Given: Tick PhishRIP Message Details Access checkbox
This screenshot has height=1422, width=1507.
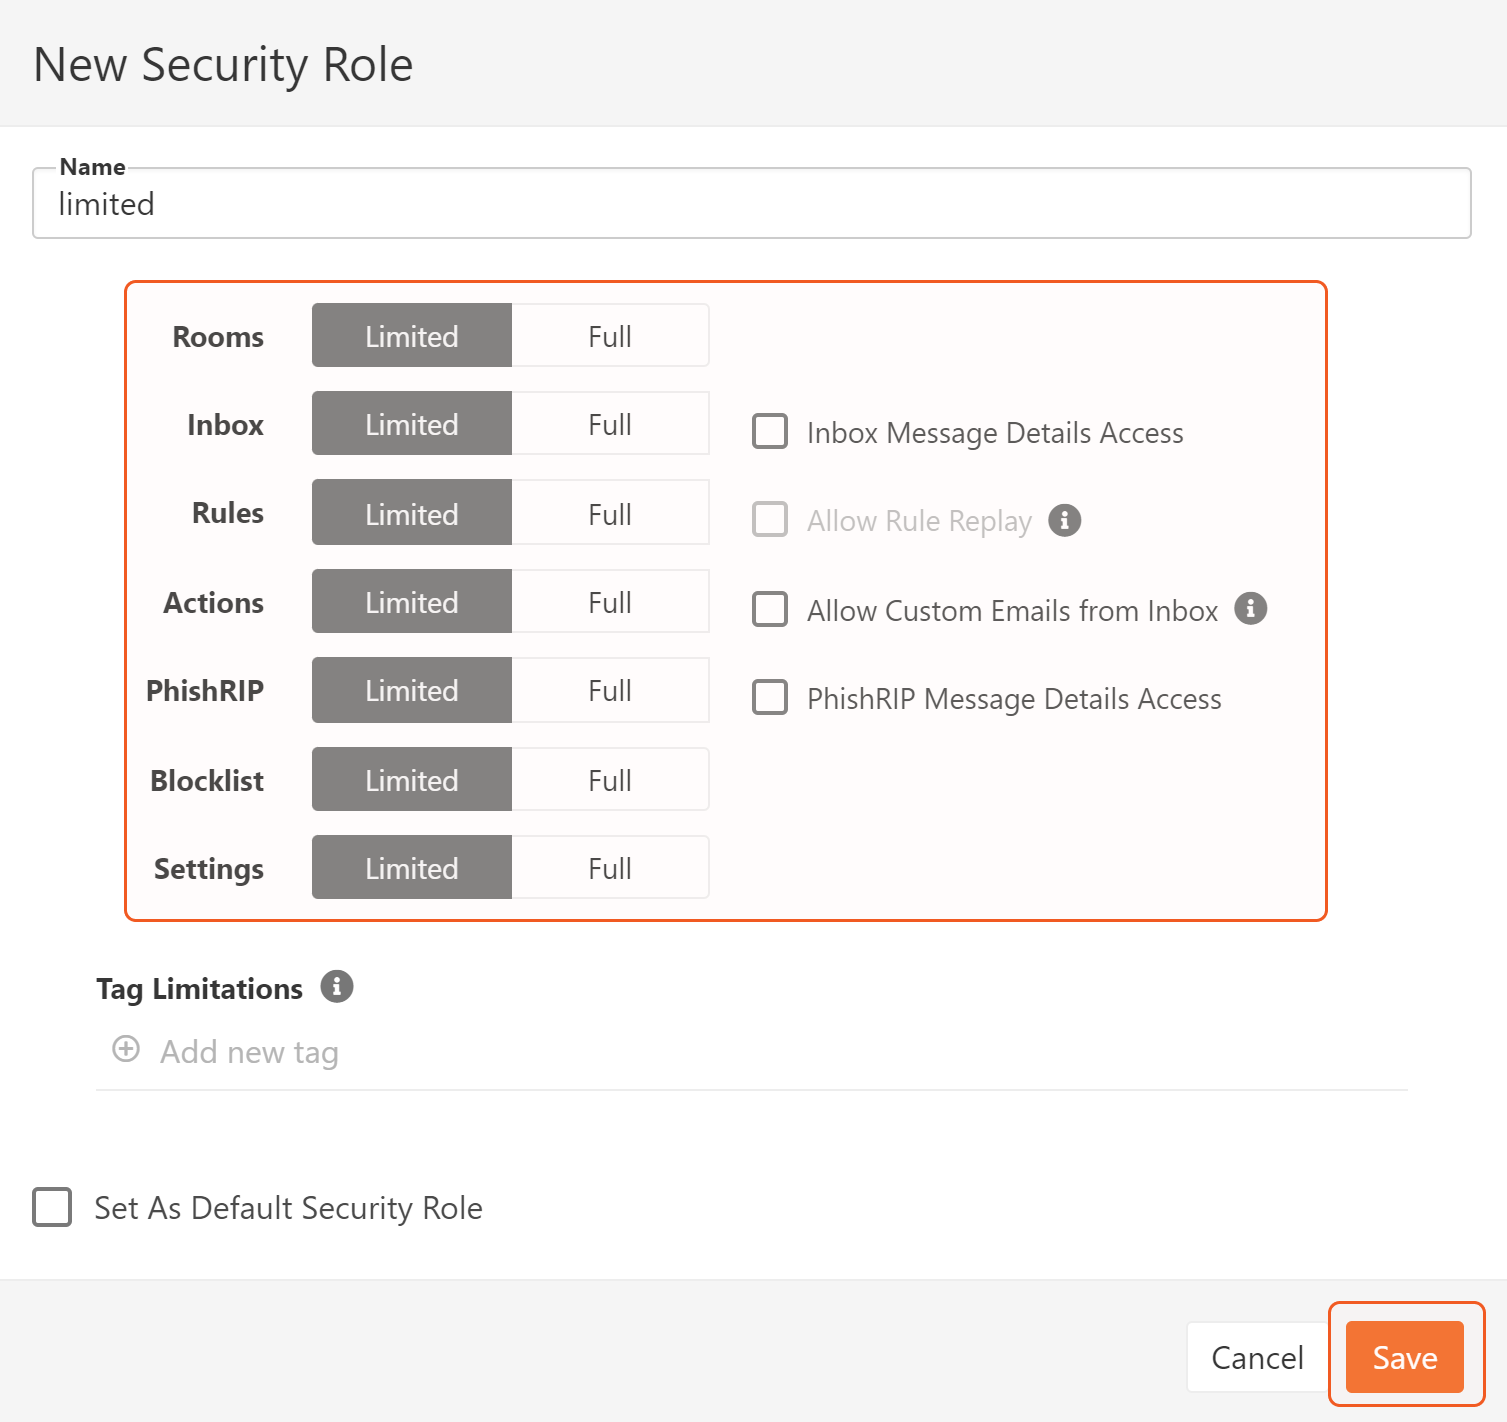Looking at the screenshot, I should pos(770,697).
